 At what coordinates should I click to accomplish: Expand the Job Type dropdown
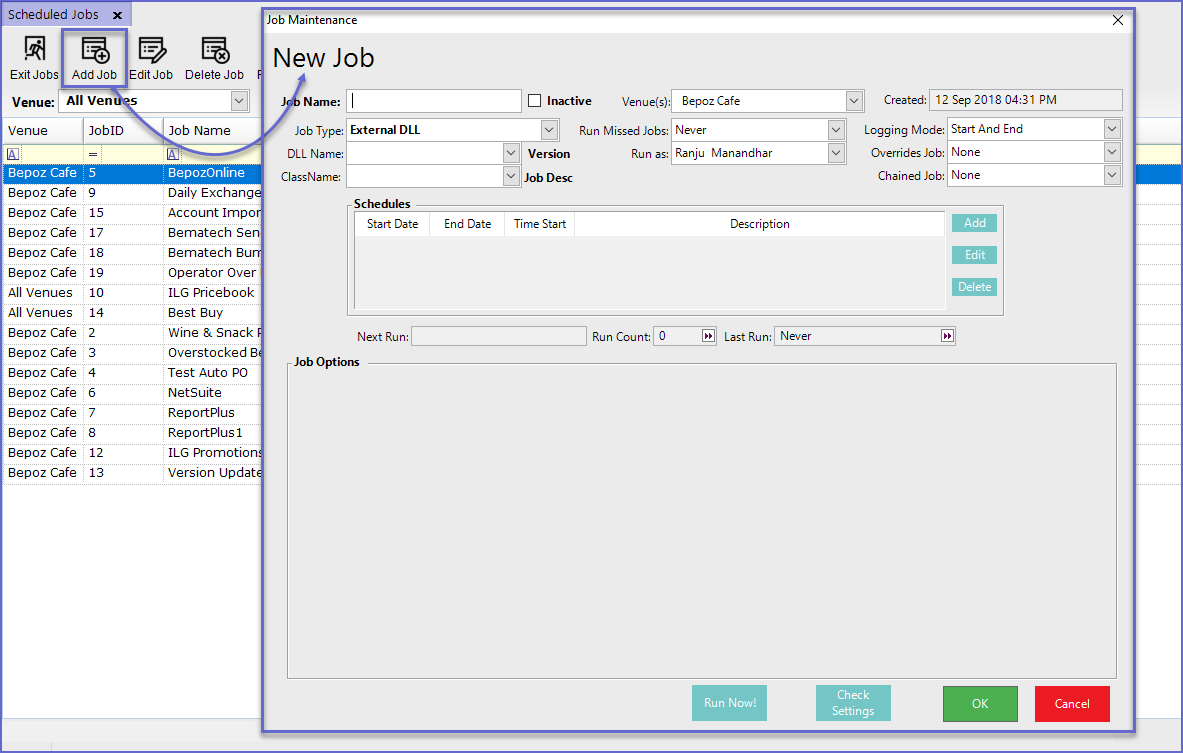coord(549,130)
